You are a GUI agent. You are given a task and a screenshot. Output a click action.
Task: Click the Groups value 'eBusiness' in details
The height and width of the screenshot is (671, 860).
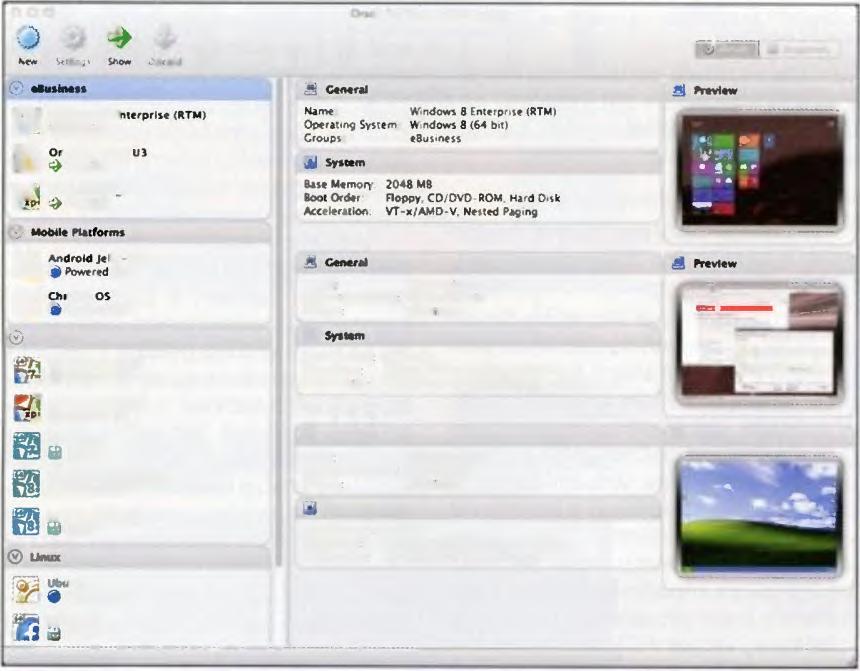coord(435,139)
